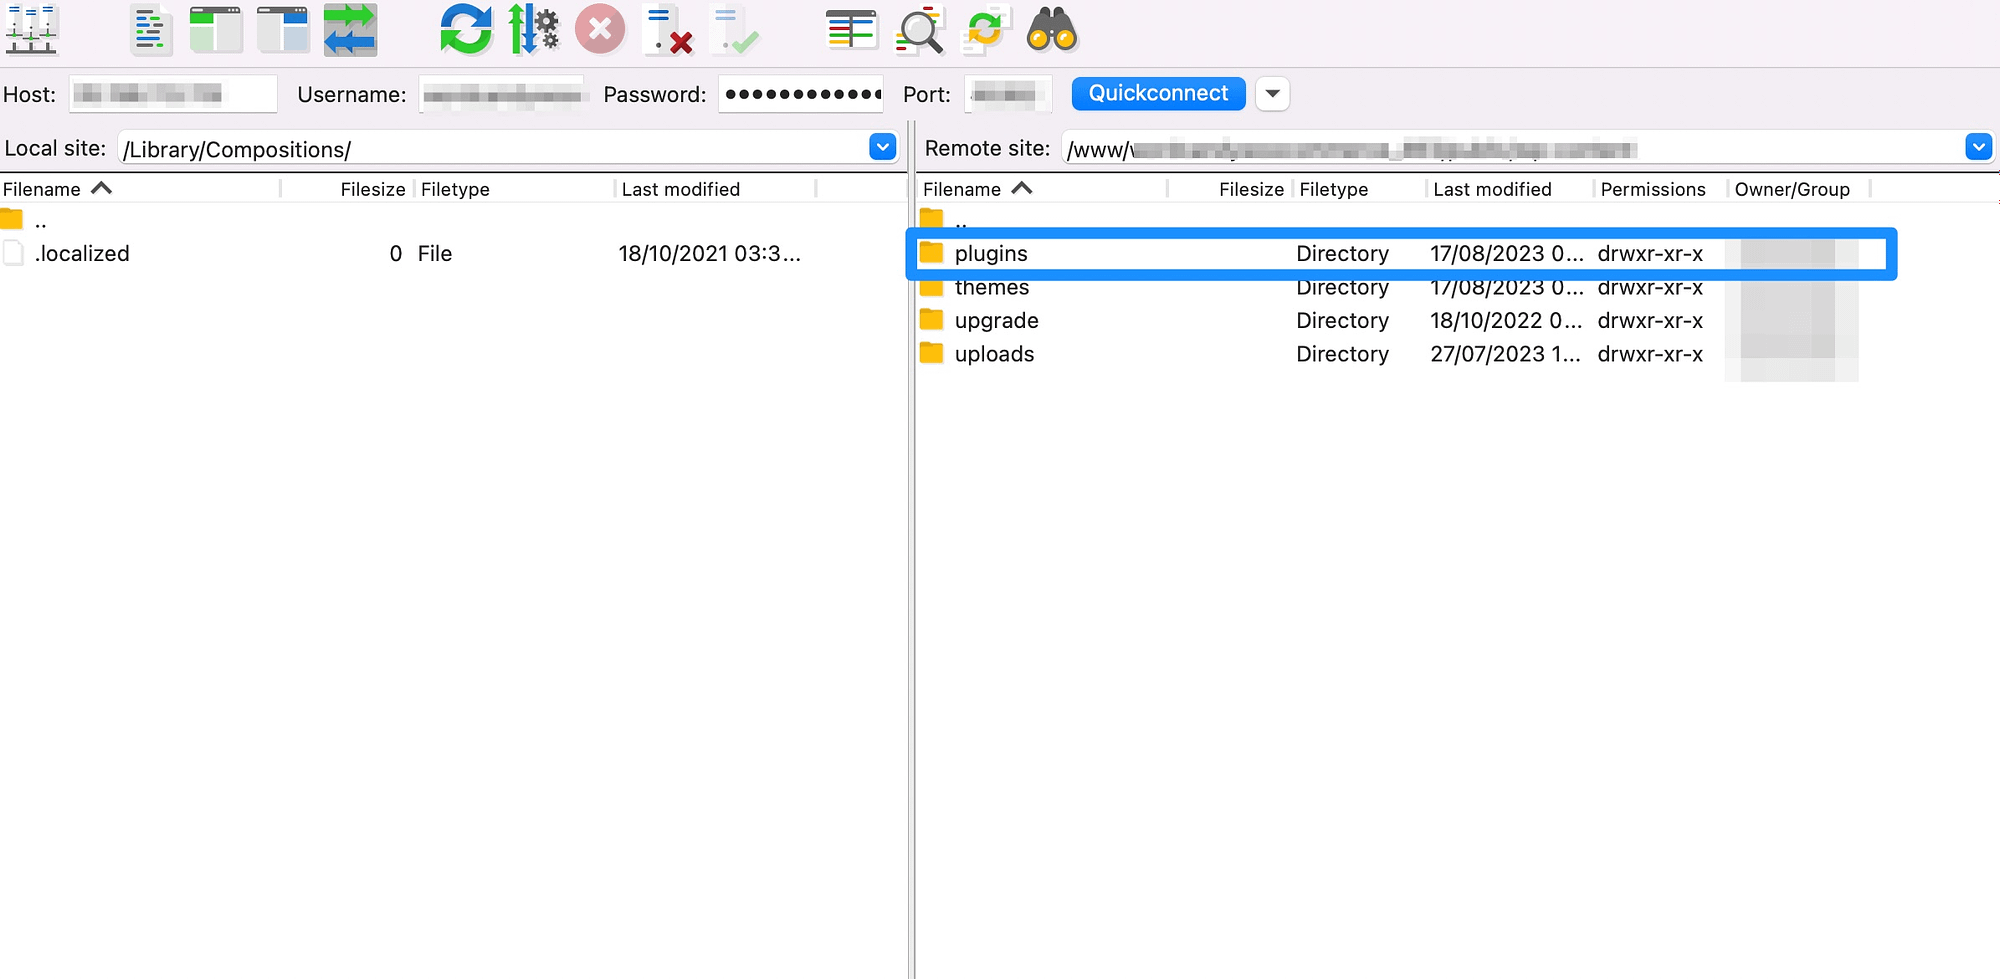Cancel current operation red X icon
The image size is (2000, 979).
(x=600, y=30)
